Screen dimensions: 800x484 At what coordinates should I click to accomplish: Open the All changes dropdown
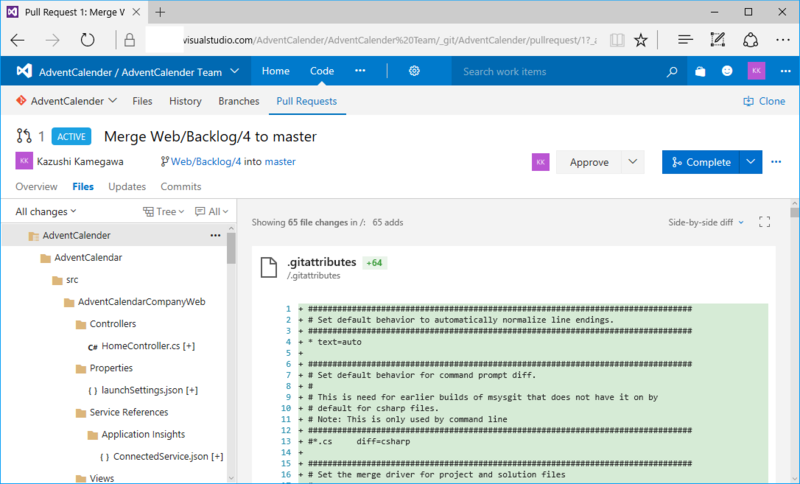click(46, 211)
